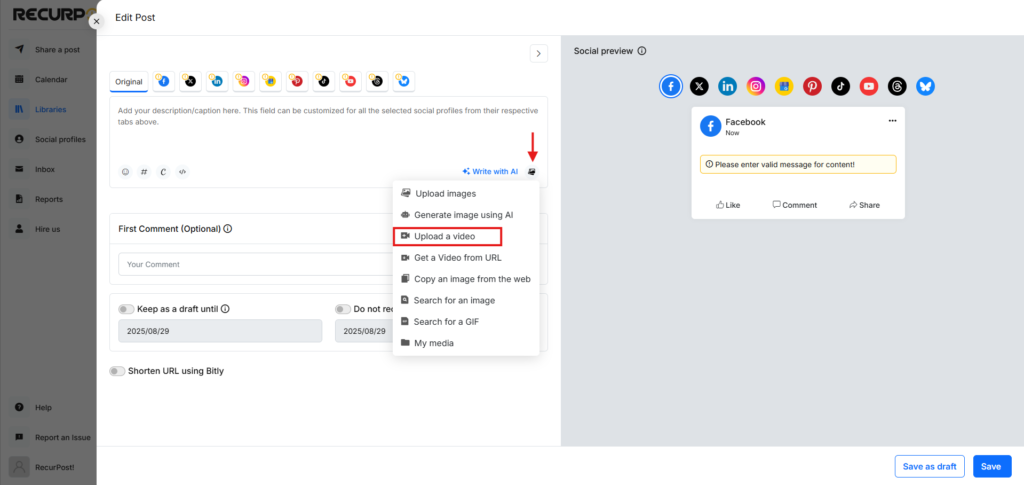Switch to the Original tab
The height and width of the screenshot is (485, 1024).
129,82
